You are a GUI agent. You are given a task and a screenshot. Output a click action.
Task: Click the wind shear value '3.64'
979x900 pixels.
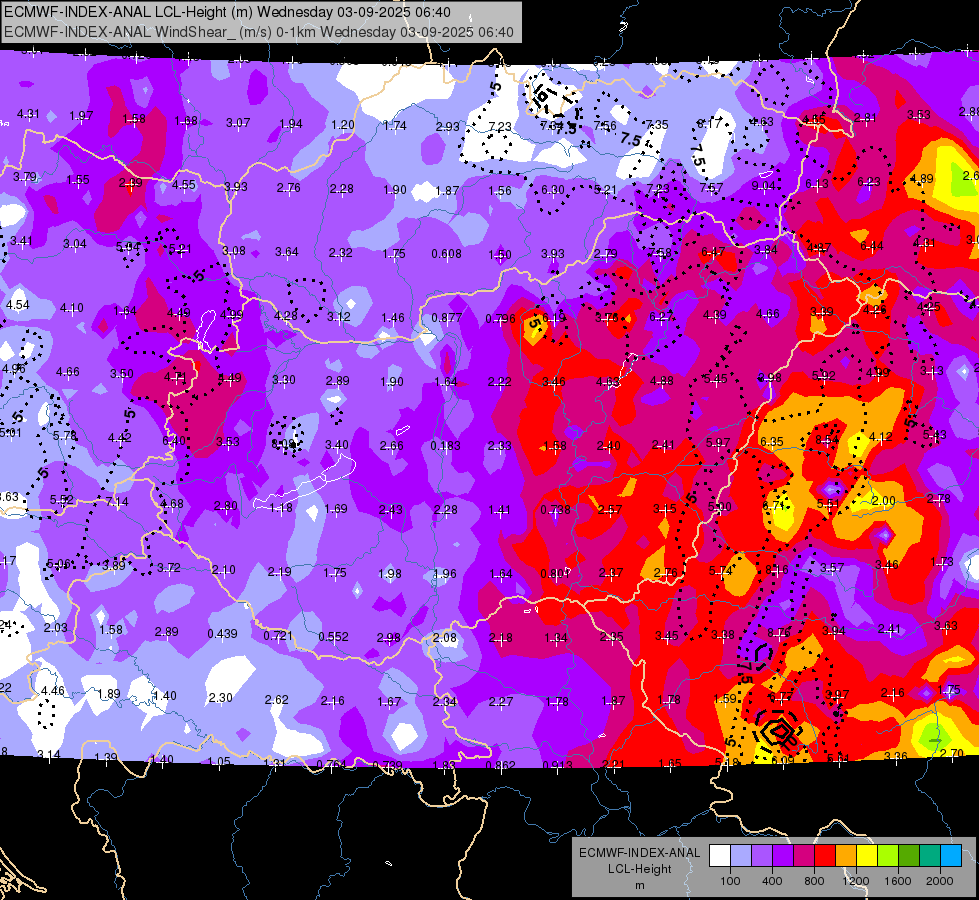click(287, 252)
